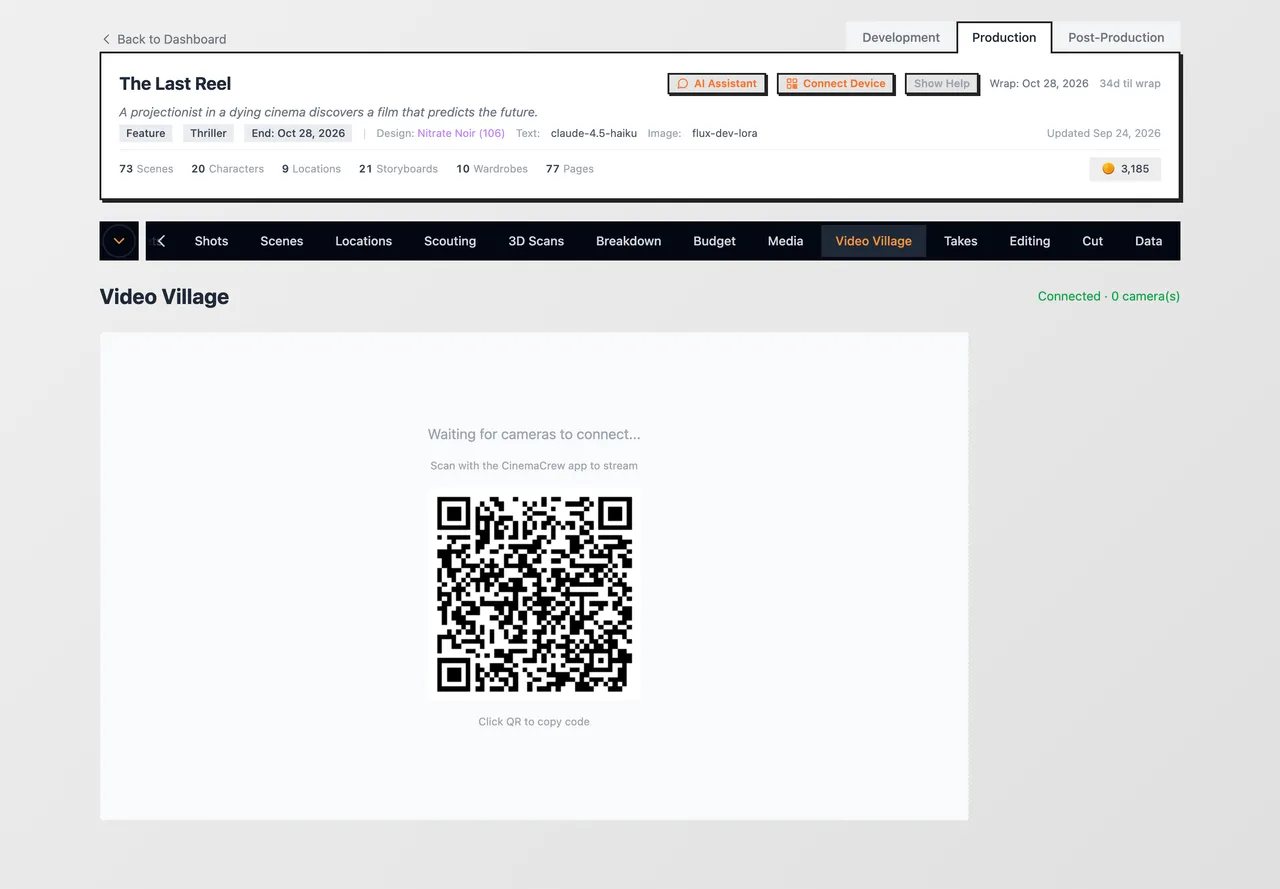
Task: Go to the Locations tab
Action: [x=363, y=241]
